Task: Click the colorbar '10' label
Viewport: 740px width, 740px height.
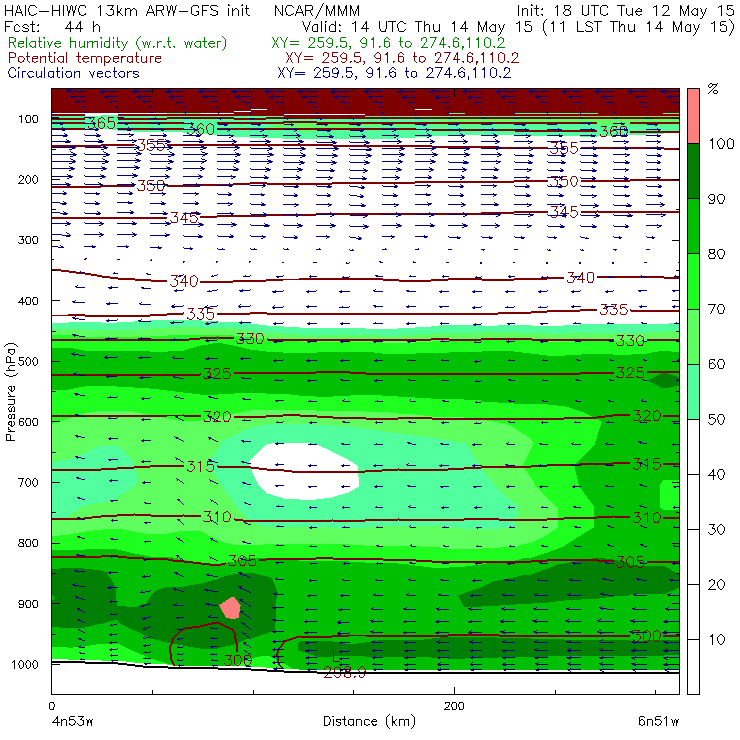Action: coord(716,640)
